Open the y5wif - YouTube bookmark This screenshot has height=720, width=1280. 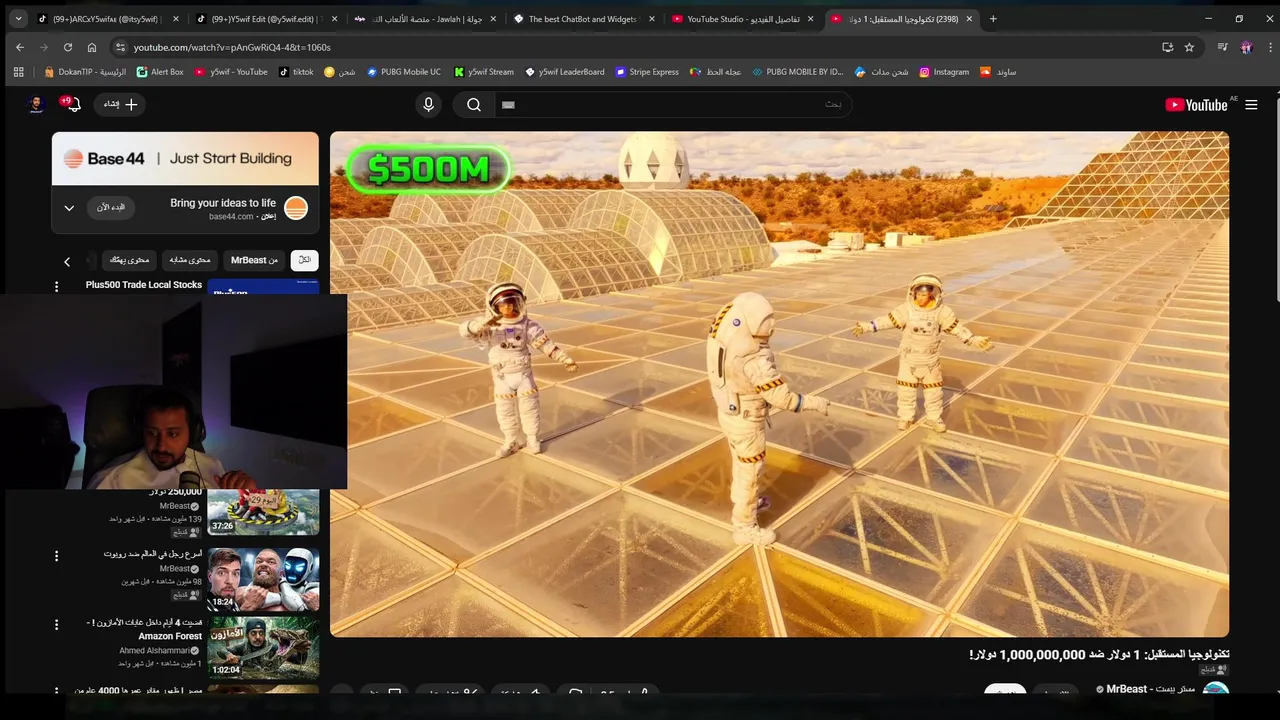pyautogui.click(x=231, y=72)
